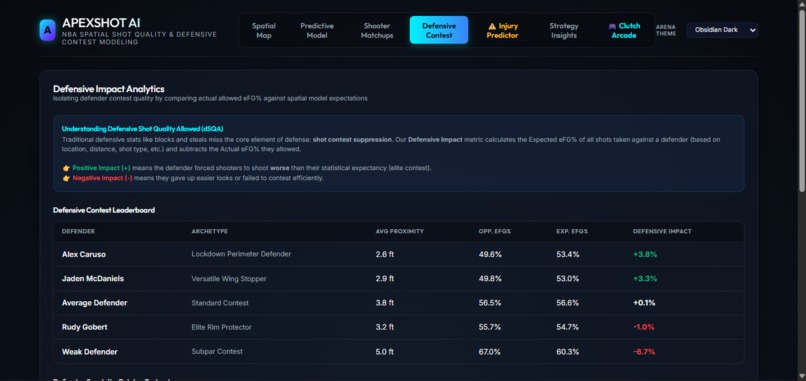The image size is (806, 381).
Task: Click the Defensive Impact Analytics heading
Action: pos(108,89)
